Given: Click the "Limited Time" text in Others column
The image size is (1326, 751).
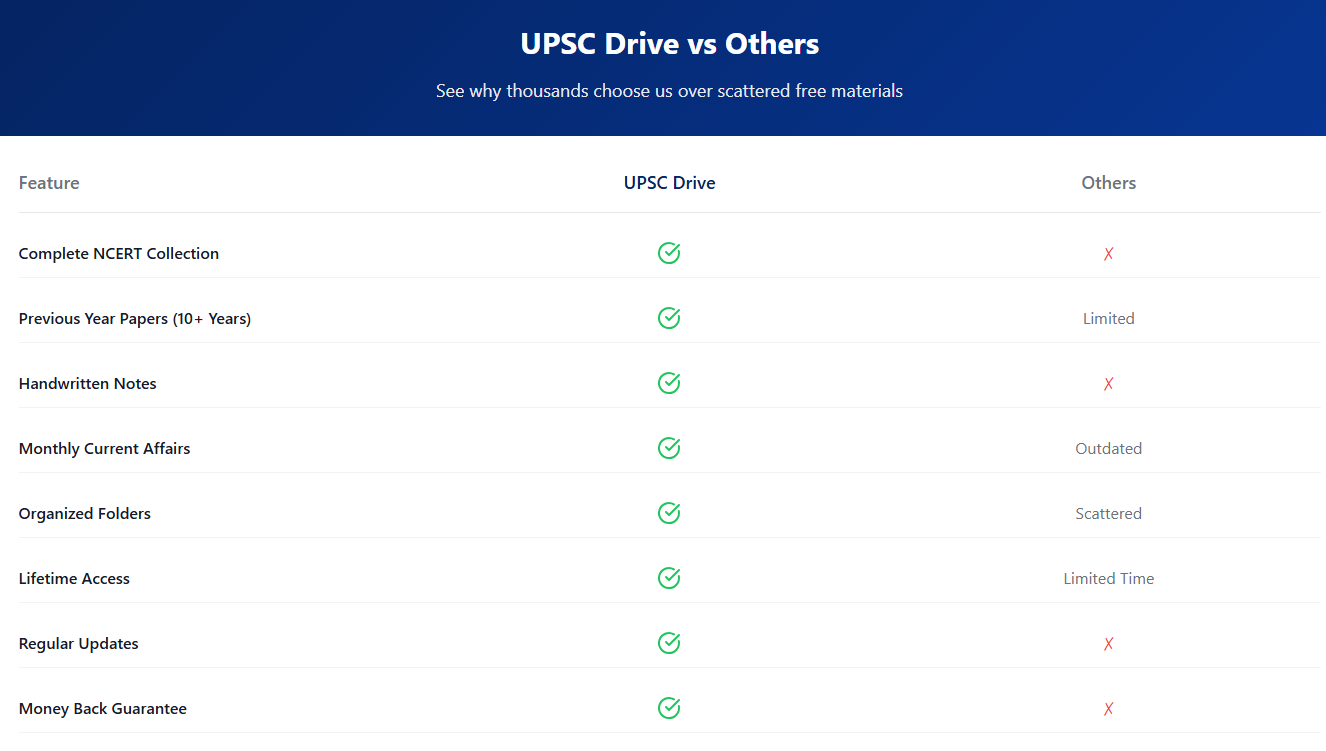Looking at the screenshot, I should pyautogui.click(x=1108, y=578).
